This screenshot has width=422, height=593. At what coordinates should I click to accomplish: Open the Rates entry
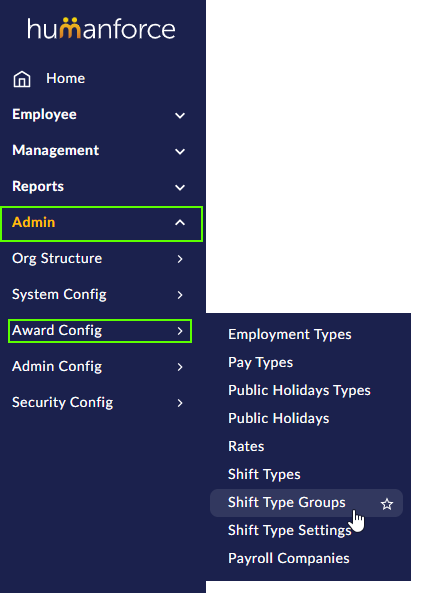pos(246,446)
